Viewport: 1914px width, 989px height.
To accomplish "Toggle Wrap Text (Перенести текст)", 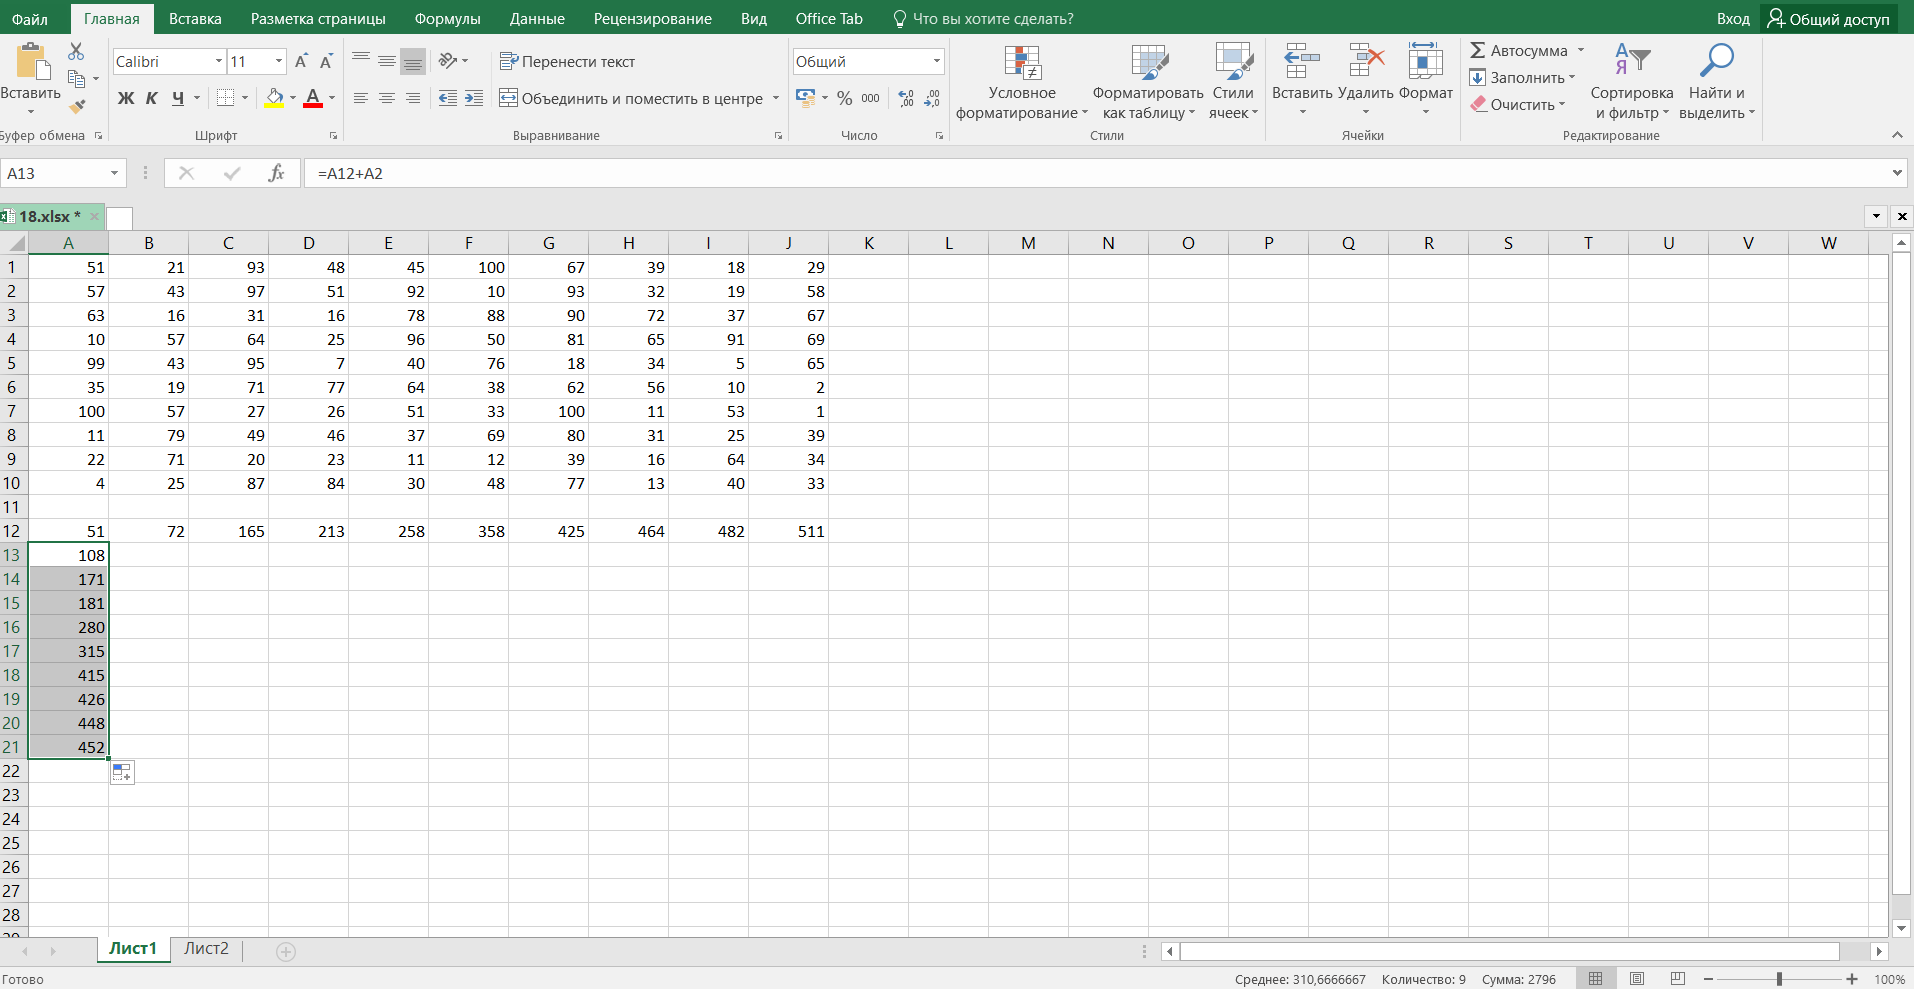I will (567, 61).
